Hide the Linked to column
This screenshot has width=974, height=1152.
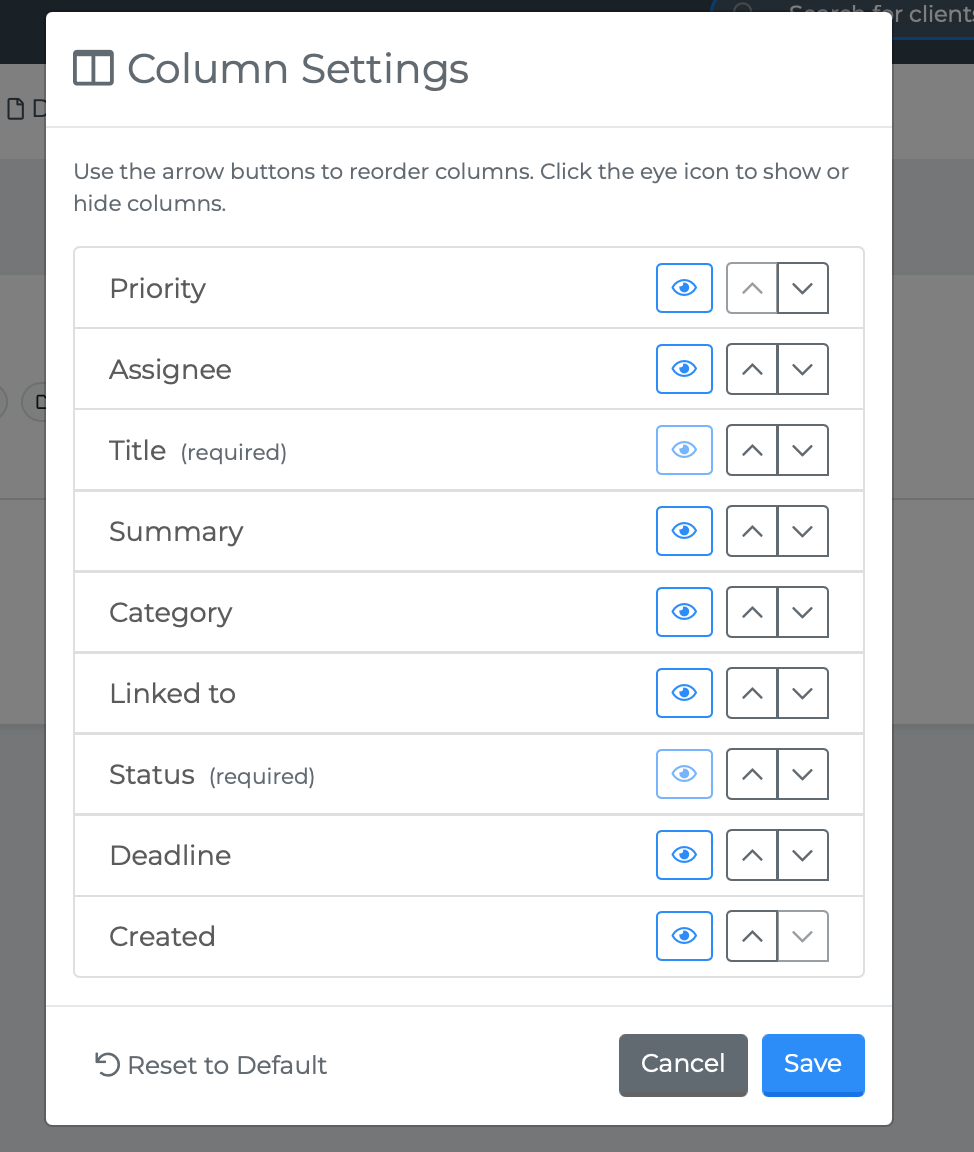click(x=684, y=693)
